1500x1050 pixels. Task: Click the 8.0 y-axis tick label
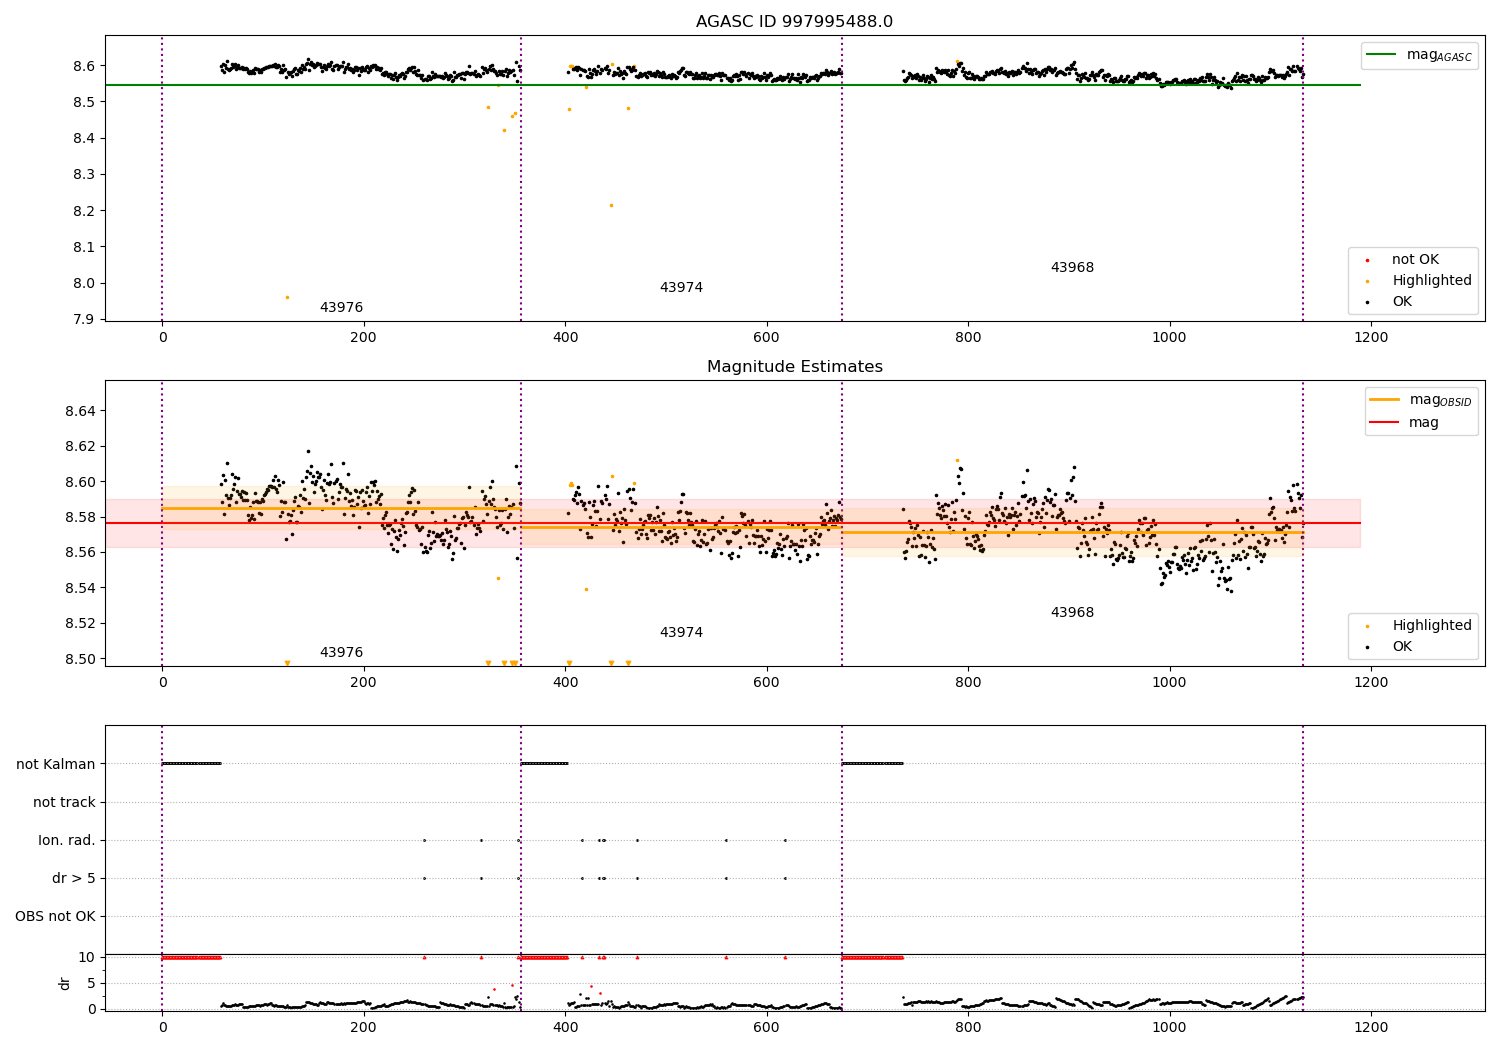pyautogui.click(x=83, y=283)
